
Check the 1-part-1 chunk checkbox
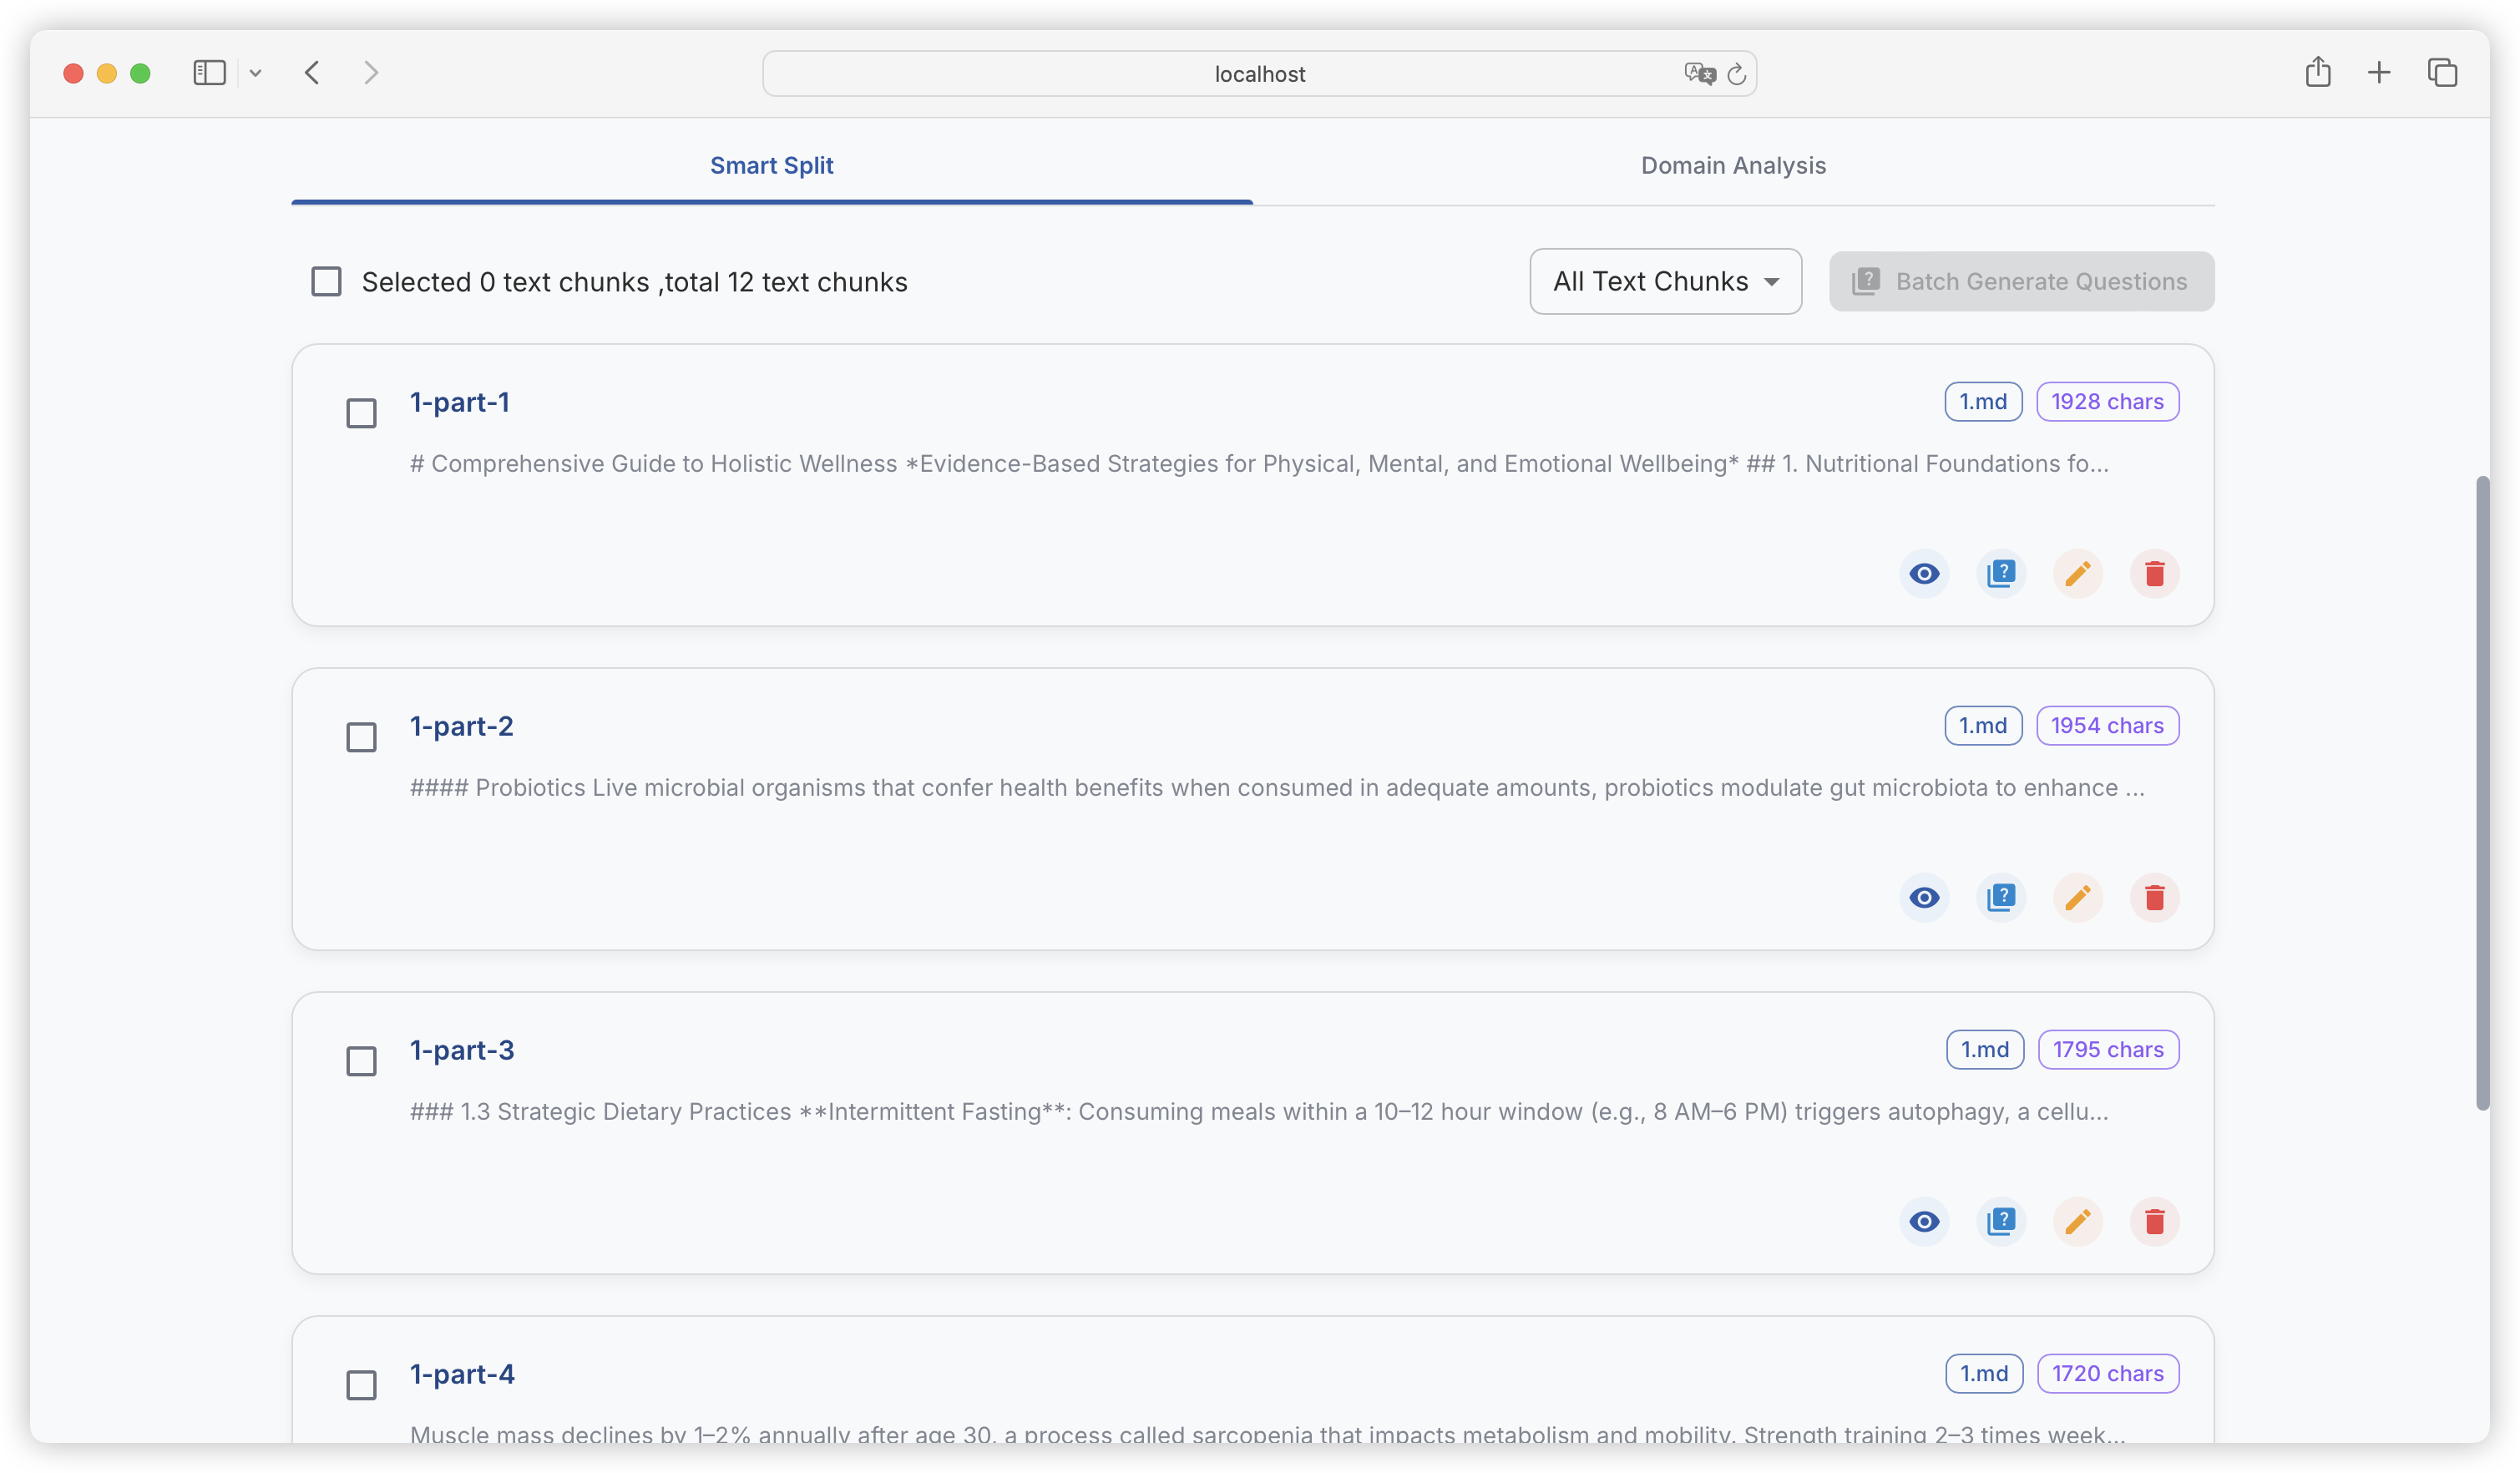[361, 413]
